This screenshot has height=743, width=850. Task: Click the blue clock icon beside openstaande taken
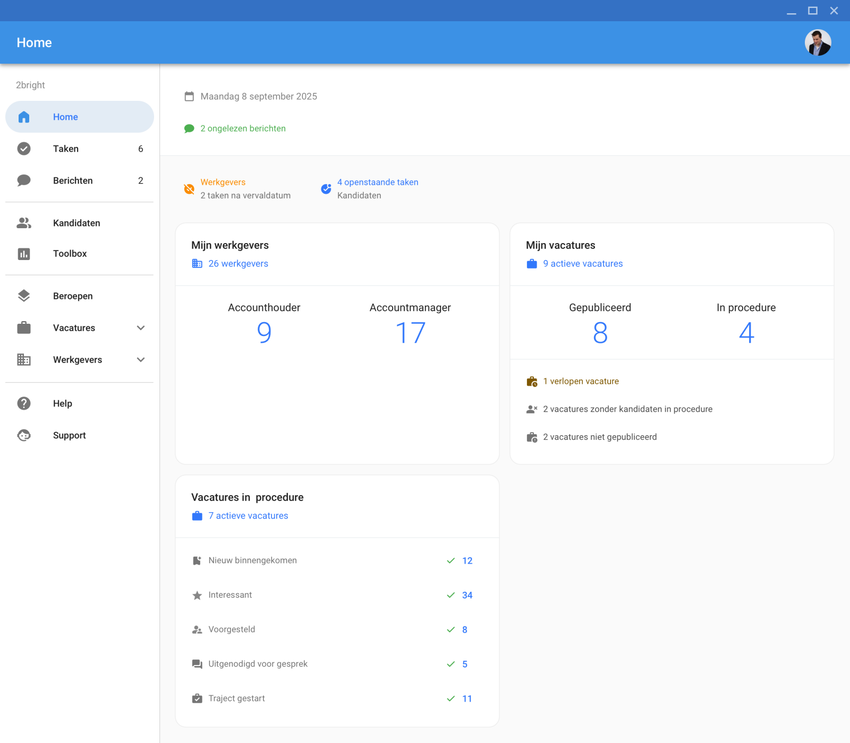tap(325, 188)
